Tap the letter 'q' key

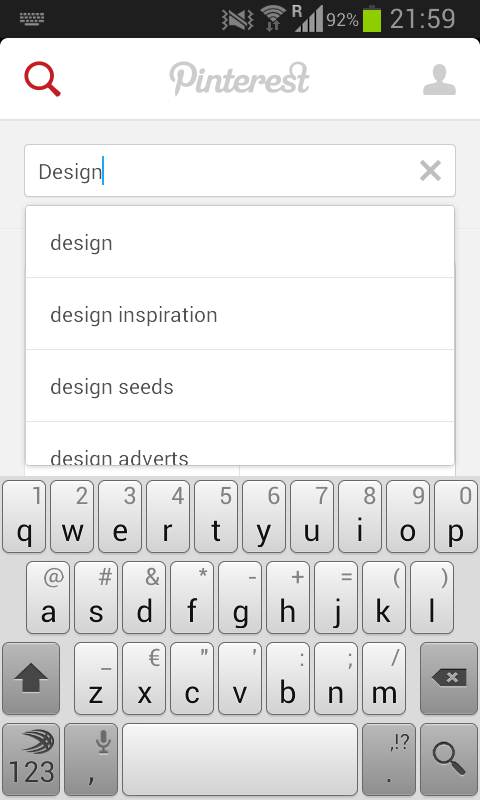pos(24,516)
